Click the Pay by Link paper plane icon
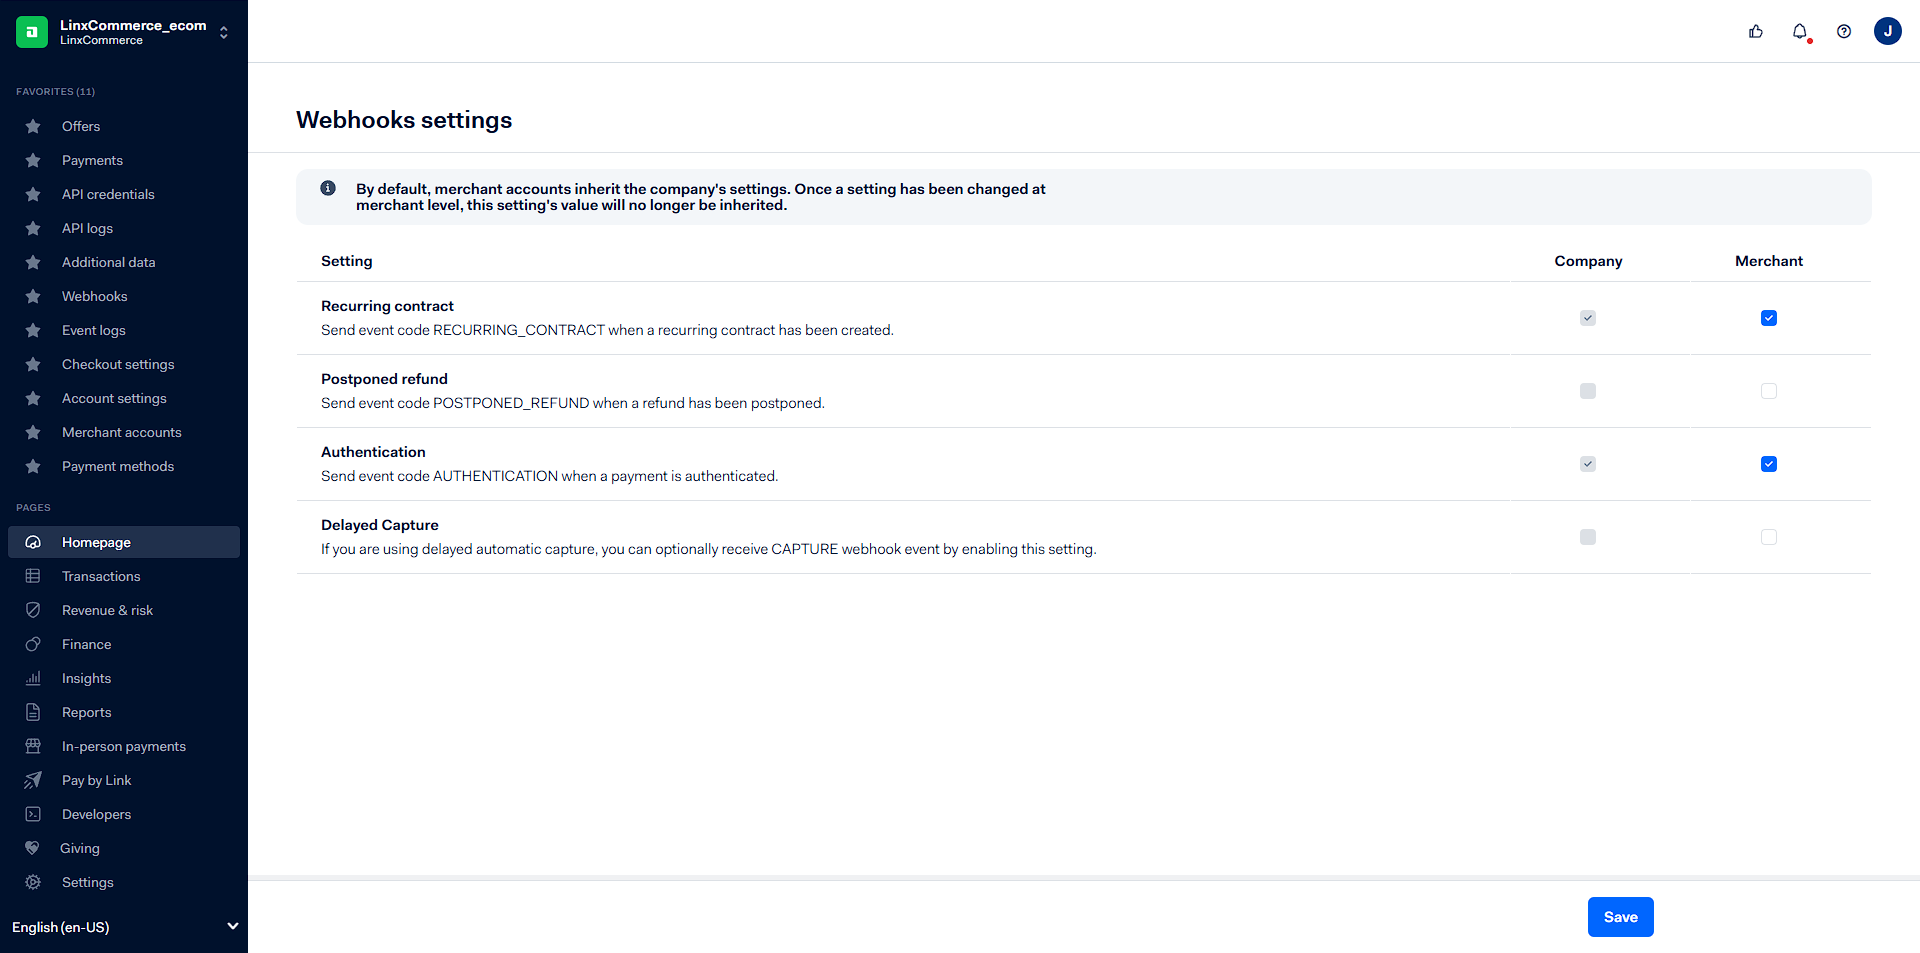Screen dimensions: 1920x953 (x=33, y=780)
